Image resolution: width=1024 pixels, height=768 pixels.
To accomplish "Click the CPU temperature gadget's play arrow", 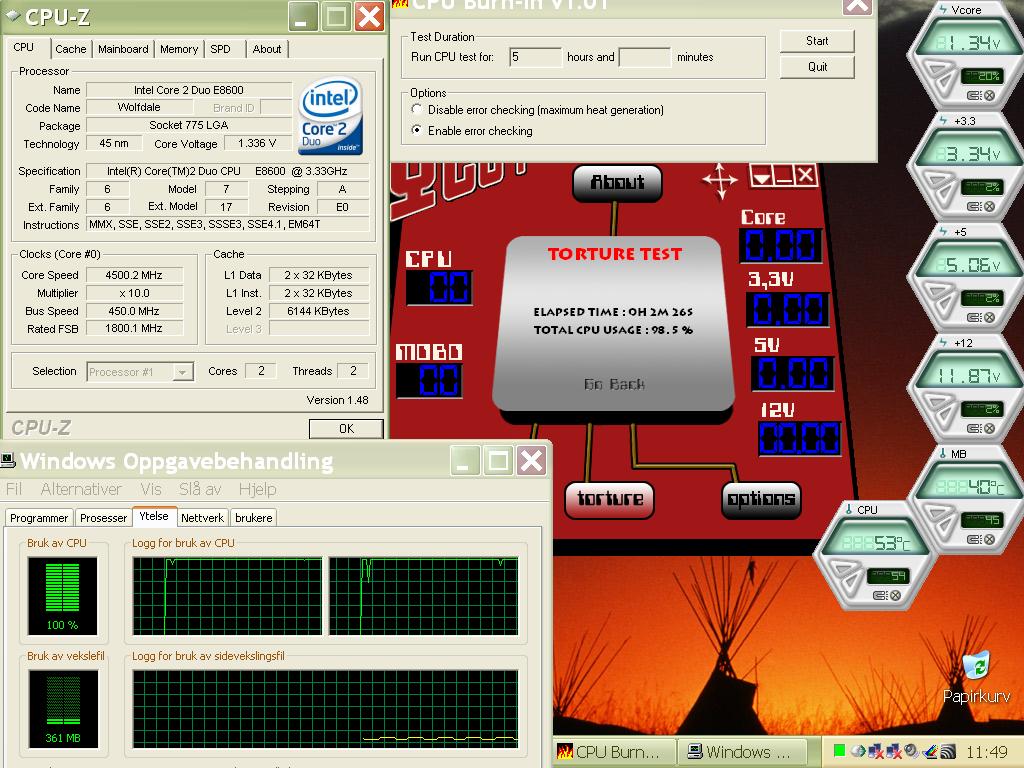I will (x=847, y=577).
